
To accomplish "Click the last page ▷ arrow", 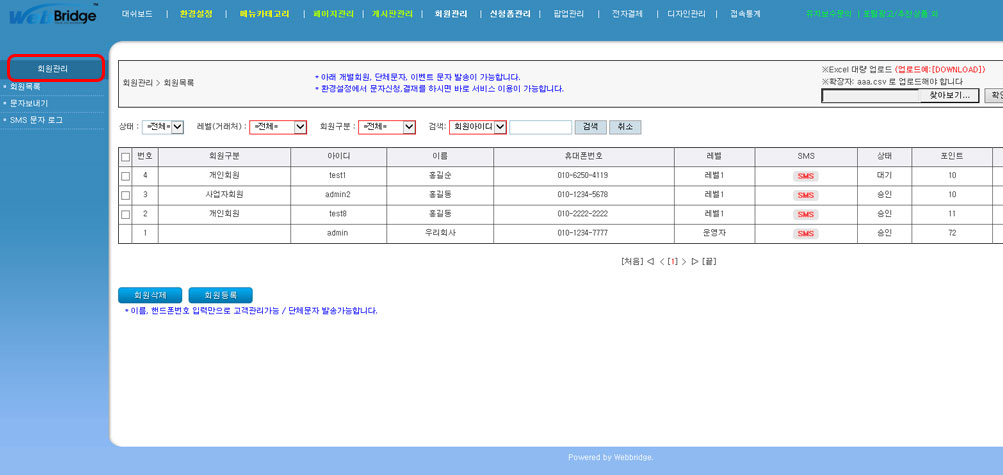I will pyautogui.click(x=695, y=261).
